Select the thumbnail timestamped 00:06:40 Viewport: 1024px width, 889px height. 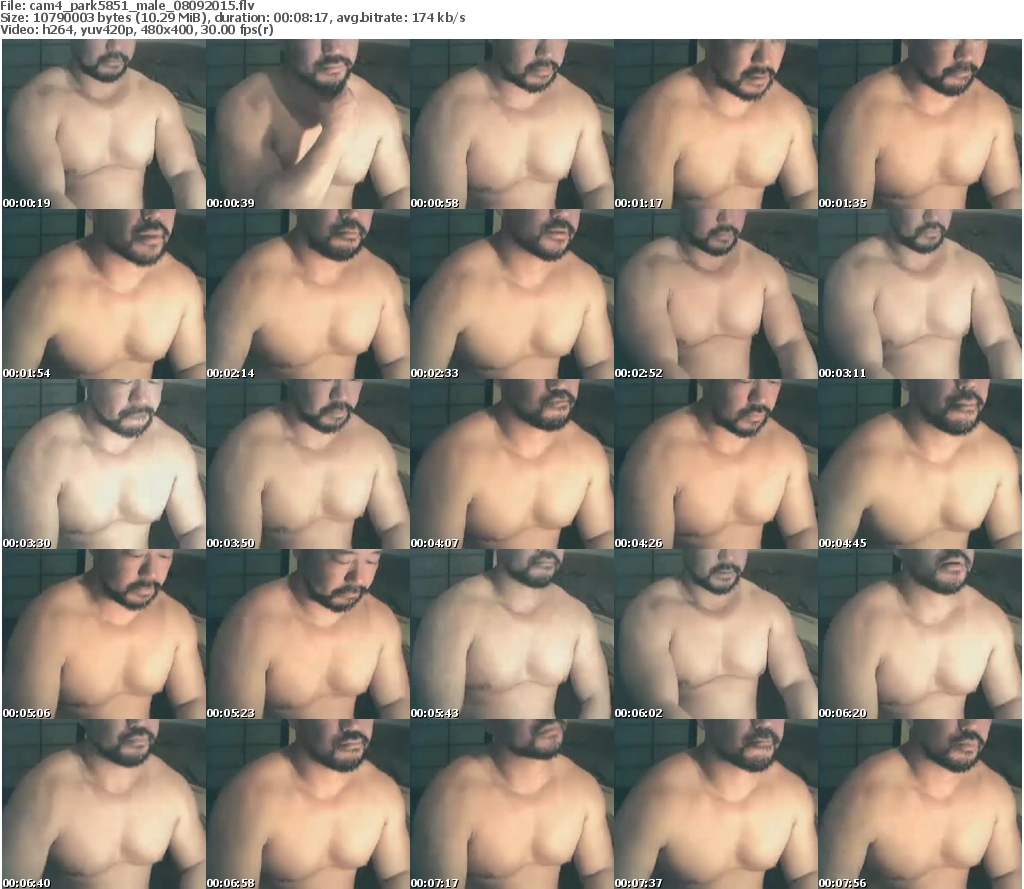[x=104, y=803]
